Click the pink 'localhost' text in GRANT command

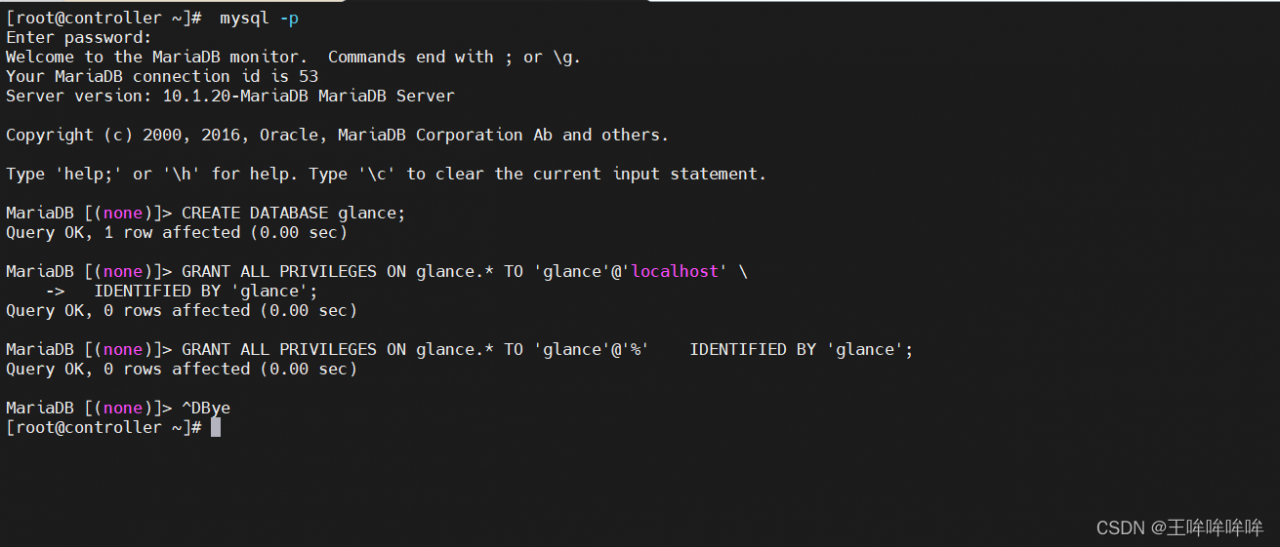(x=674, y=272)
